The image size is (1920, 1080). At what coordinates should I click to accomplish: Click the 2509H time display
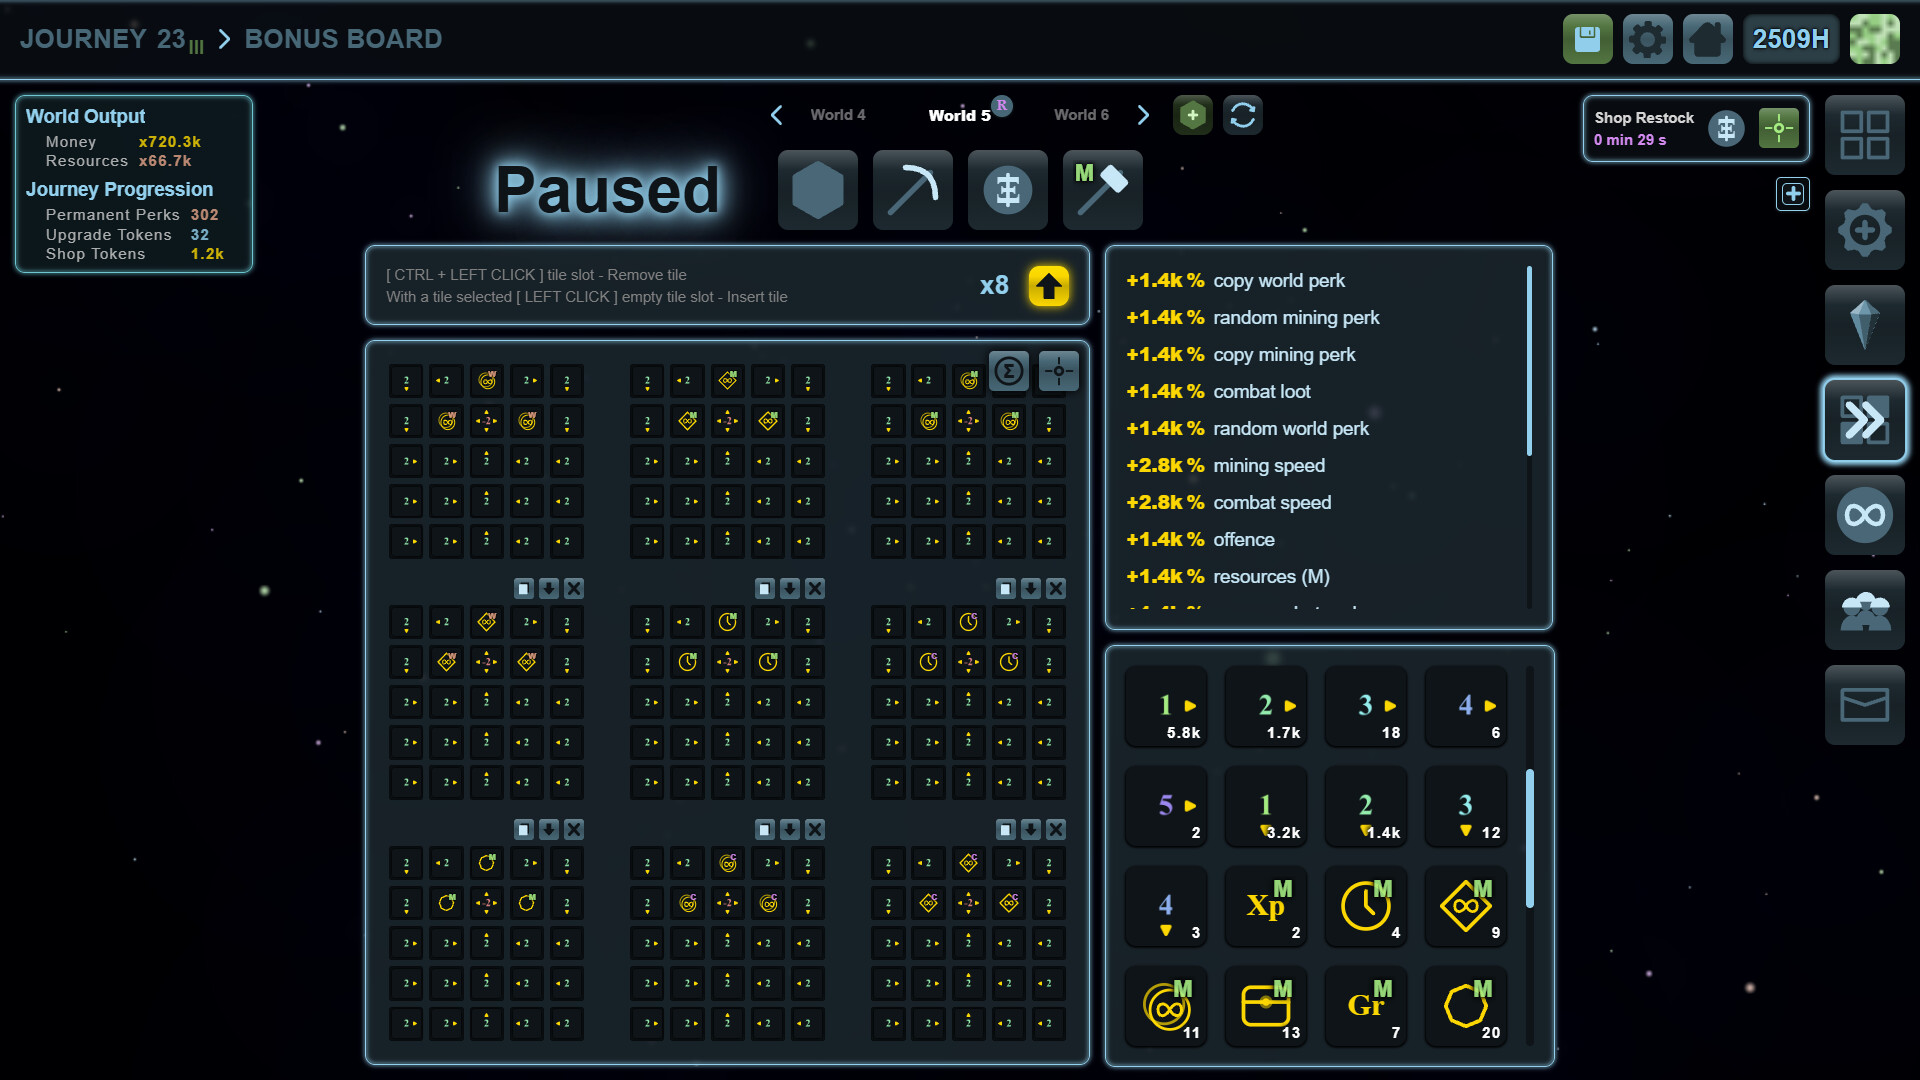(x=1790, y=39)
